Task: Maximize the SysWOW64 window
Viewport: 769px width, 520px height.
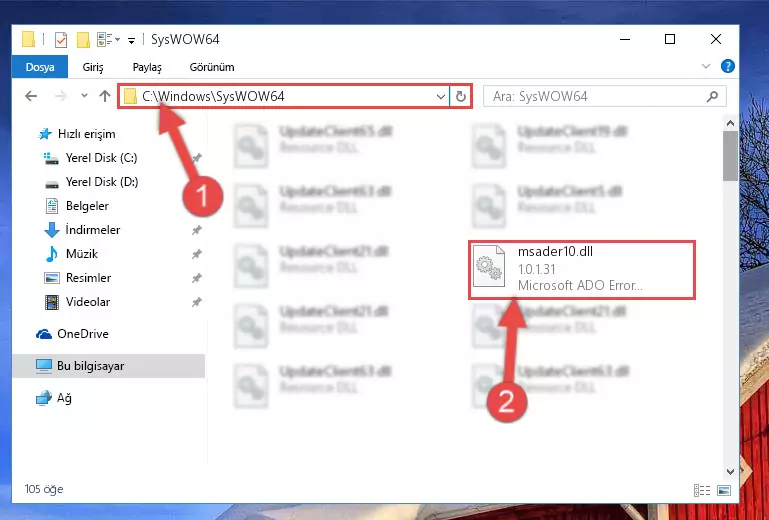Action: click(670, 39)
